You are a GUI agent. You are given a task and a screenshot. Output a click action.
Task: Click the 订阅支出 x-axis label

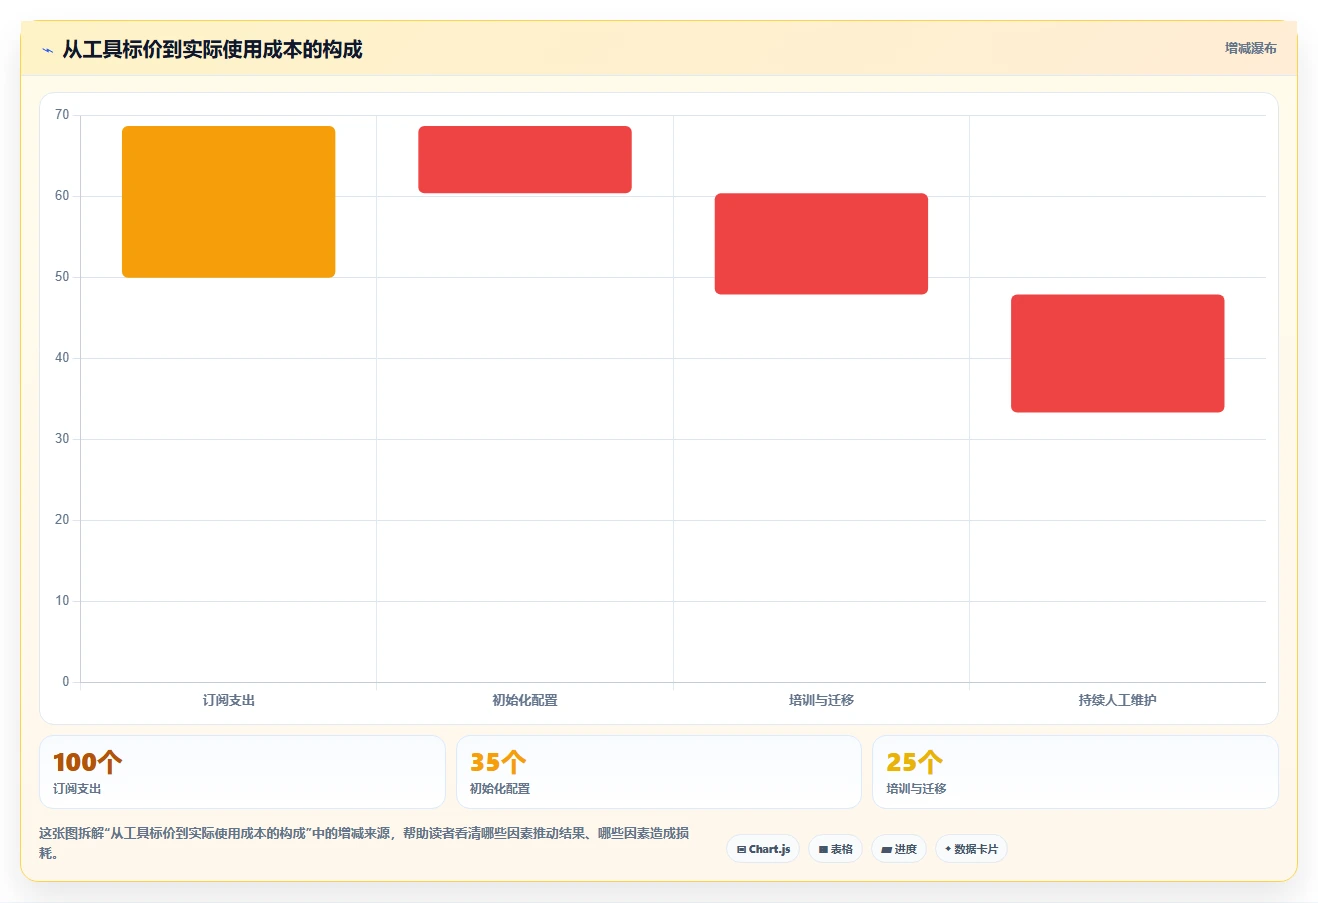tap(228, 700)
